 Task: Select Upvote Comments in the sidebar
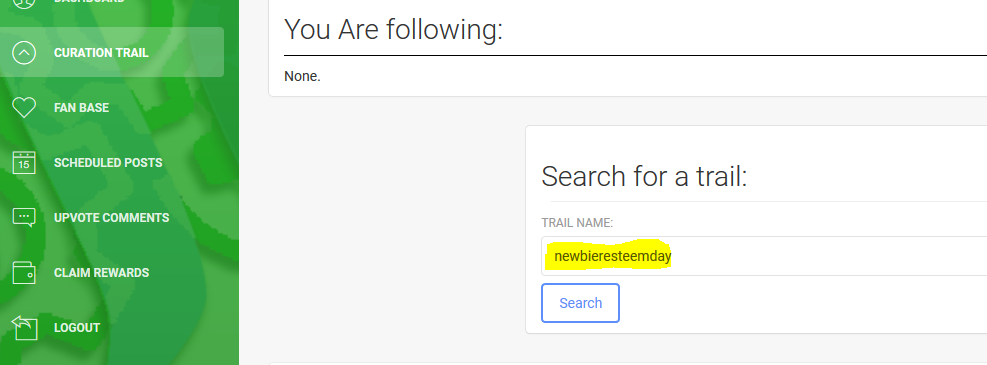[111, 218]
